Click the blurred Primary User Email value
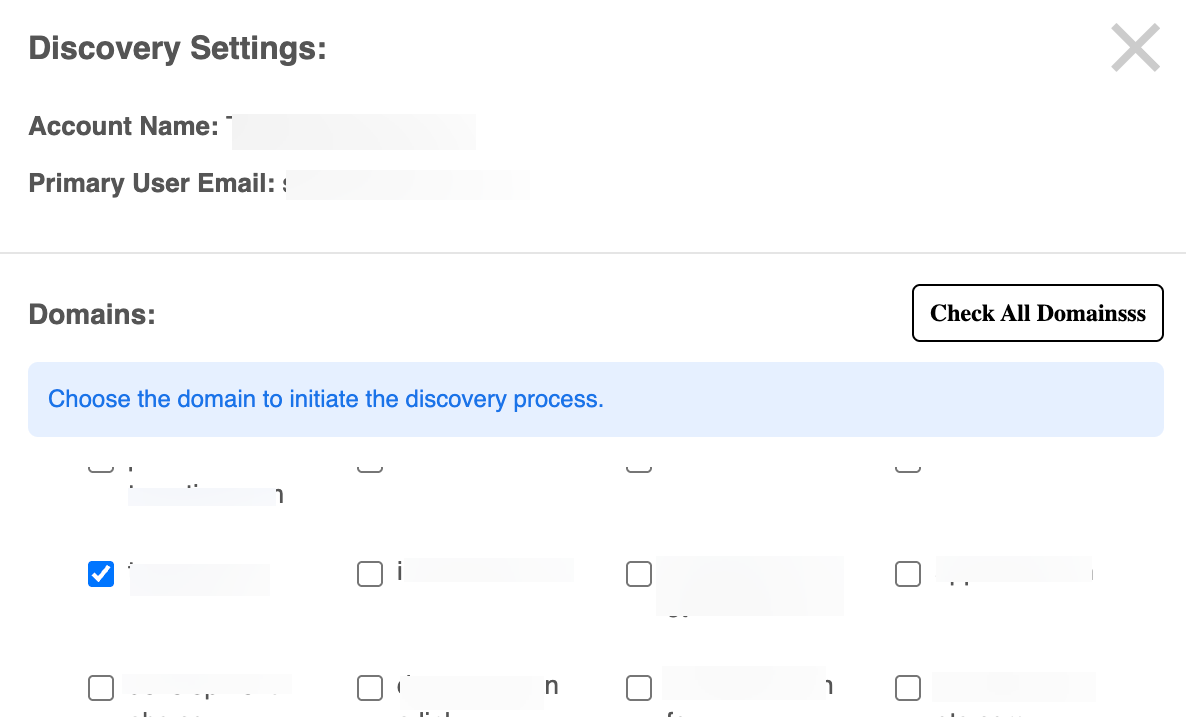 coord(407,185)
